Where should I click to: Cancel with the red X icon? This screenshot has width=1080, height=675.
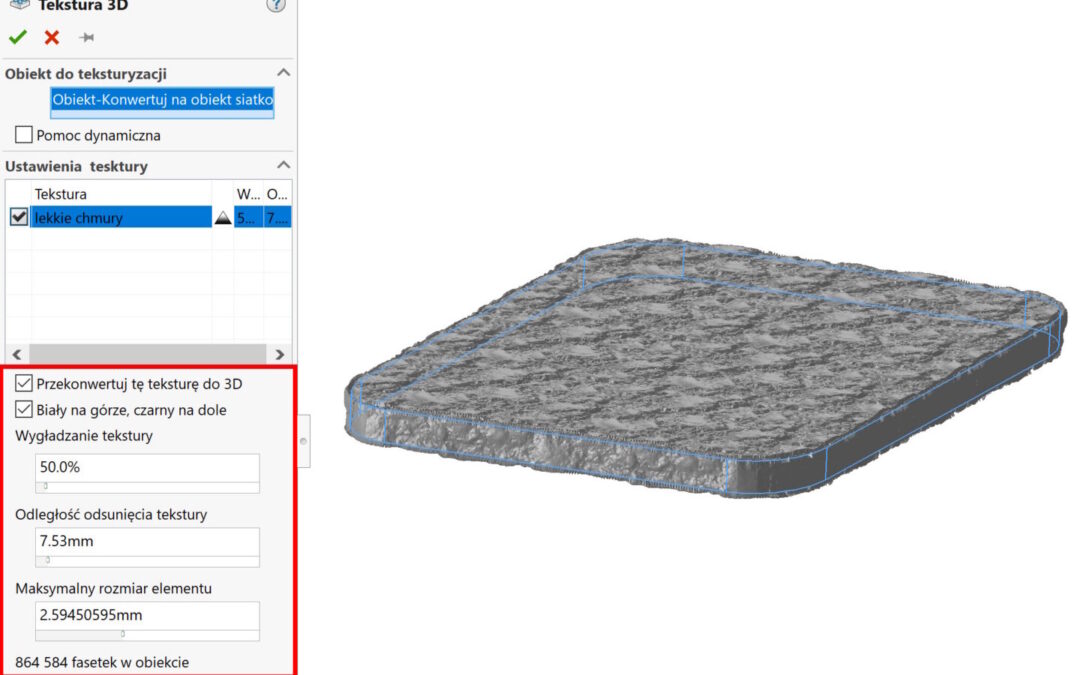coord(52,37)
